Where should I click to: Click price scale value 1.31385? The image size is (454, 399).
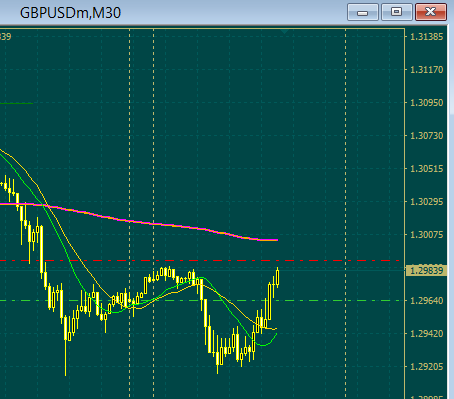[427, 37]
